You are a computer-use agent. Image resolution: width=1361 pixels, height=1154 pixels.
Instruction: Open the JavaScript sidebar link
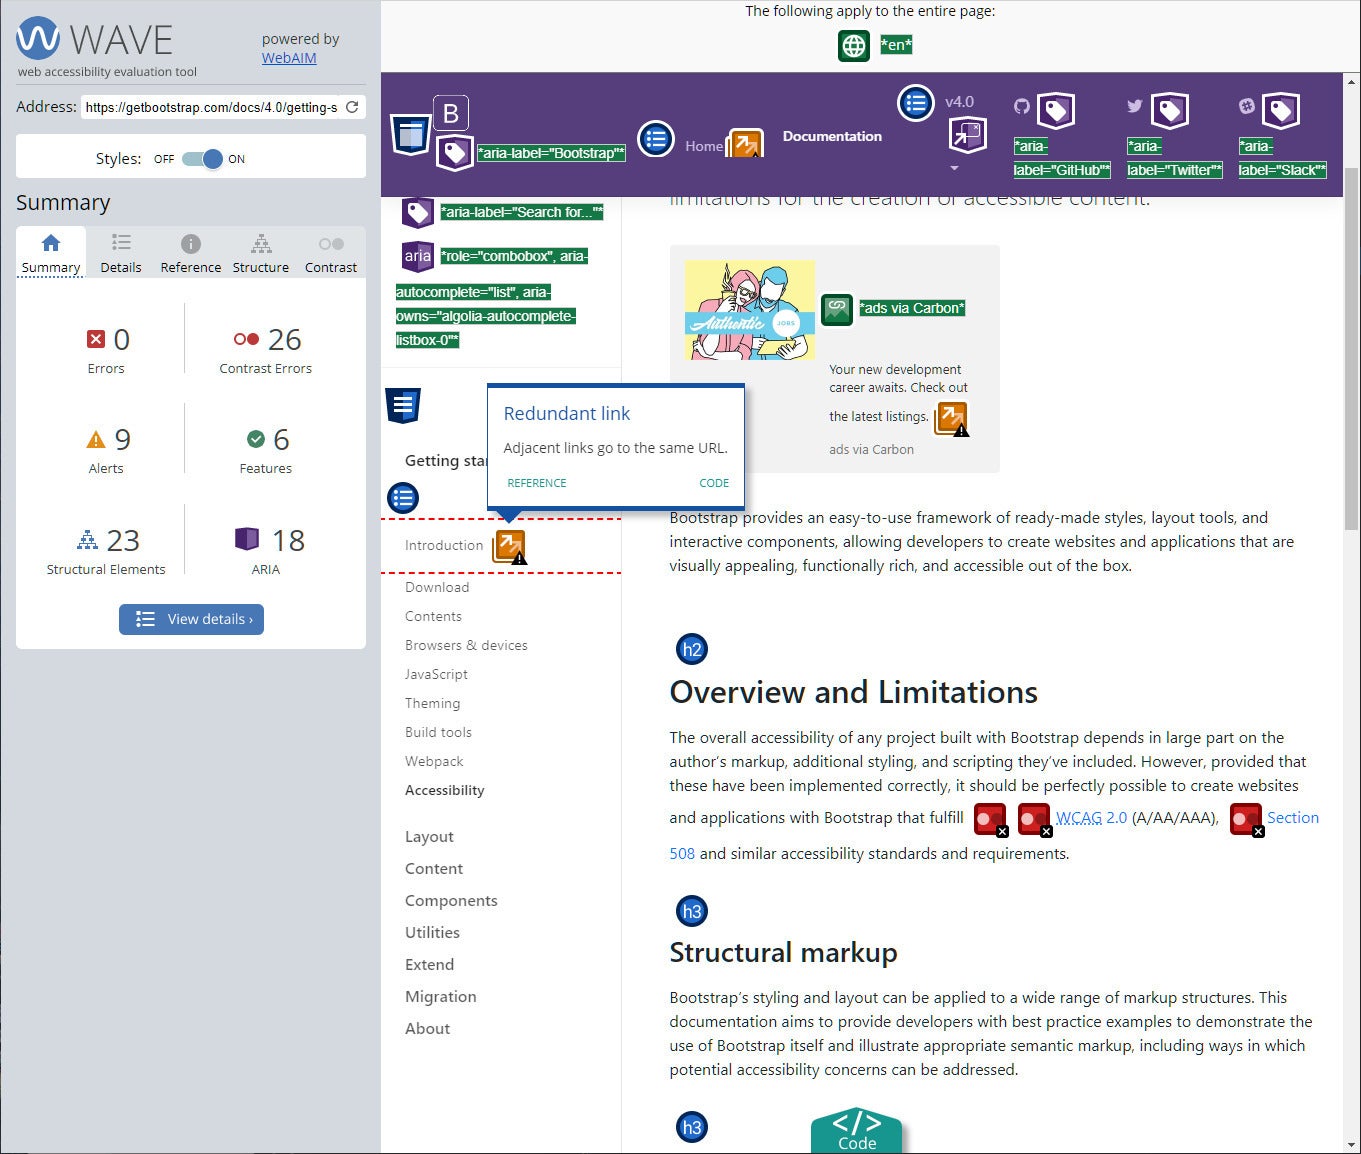point(436,674)
